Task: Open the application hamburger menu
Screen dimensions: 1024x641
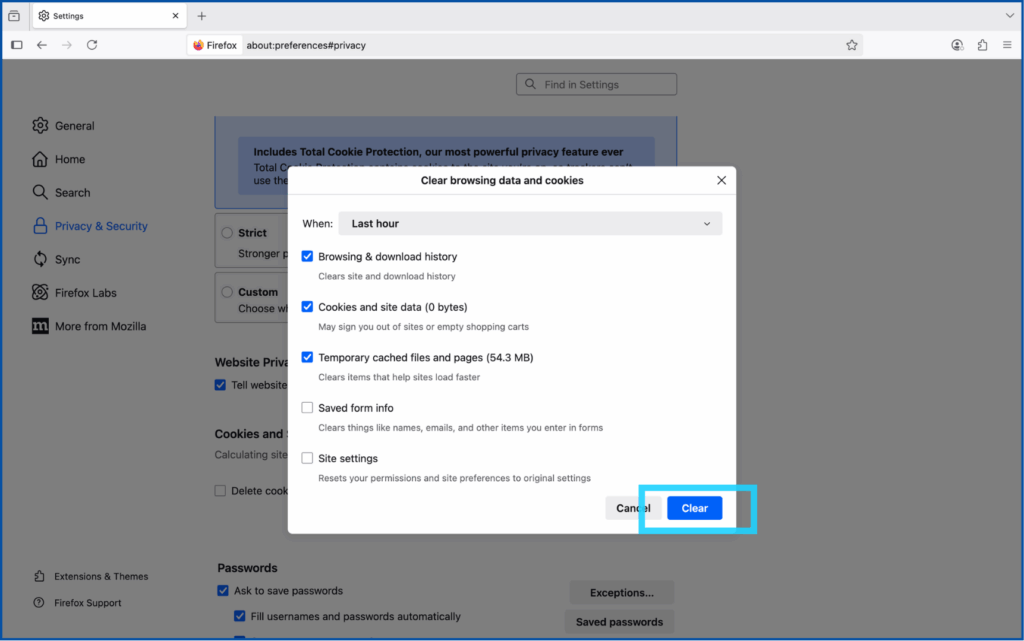Action: (1006, 45)
